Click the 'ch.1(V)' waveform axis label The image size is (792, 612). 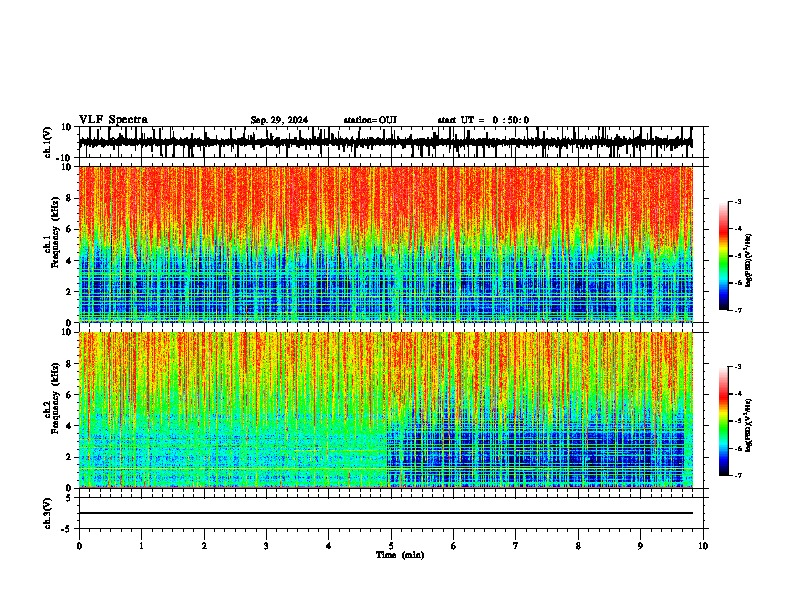click(x=49, y=142)
